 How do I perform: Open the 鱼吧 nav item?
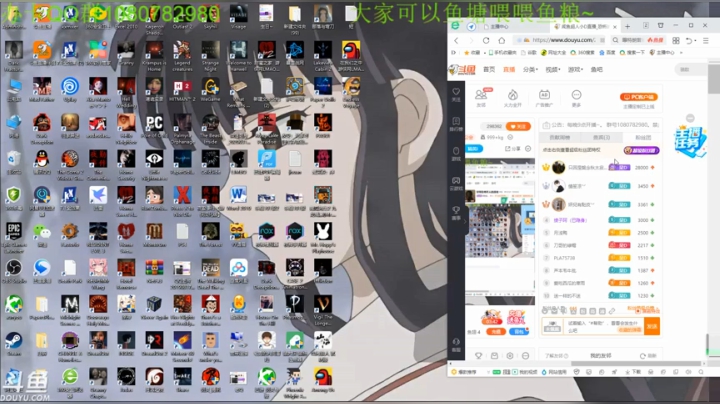[596, 69]
